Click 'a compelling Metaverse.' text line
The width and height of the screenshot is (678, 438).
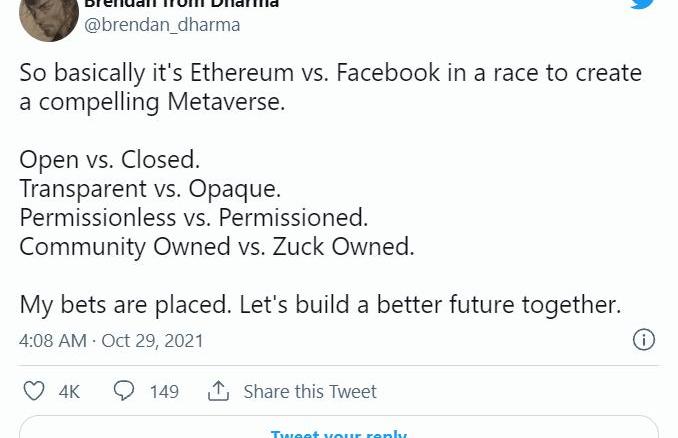pos(152,102)
